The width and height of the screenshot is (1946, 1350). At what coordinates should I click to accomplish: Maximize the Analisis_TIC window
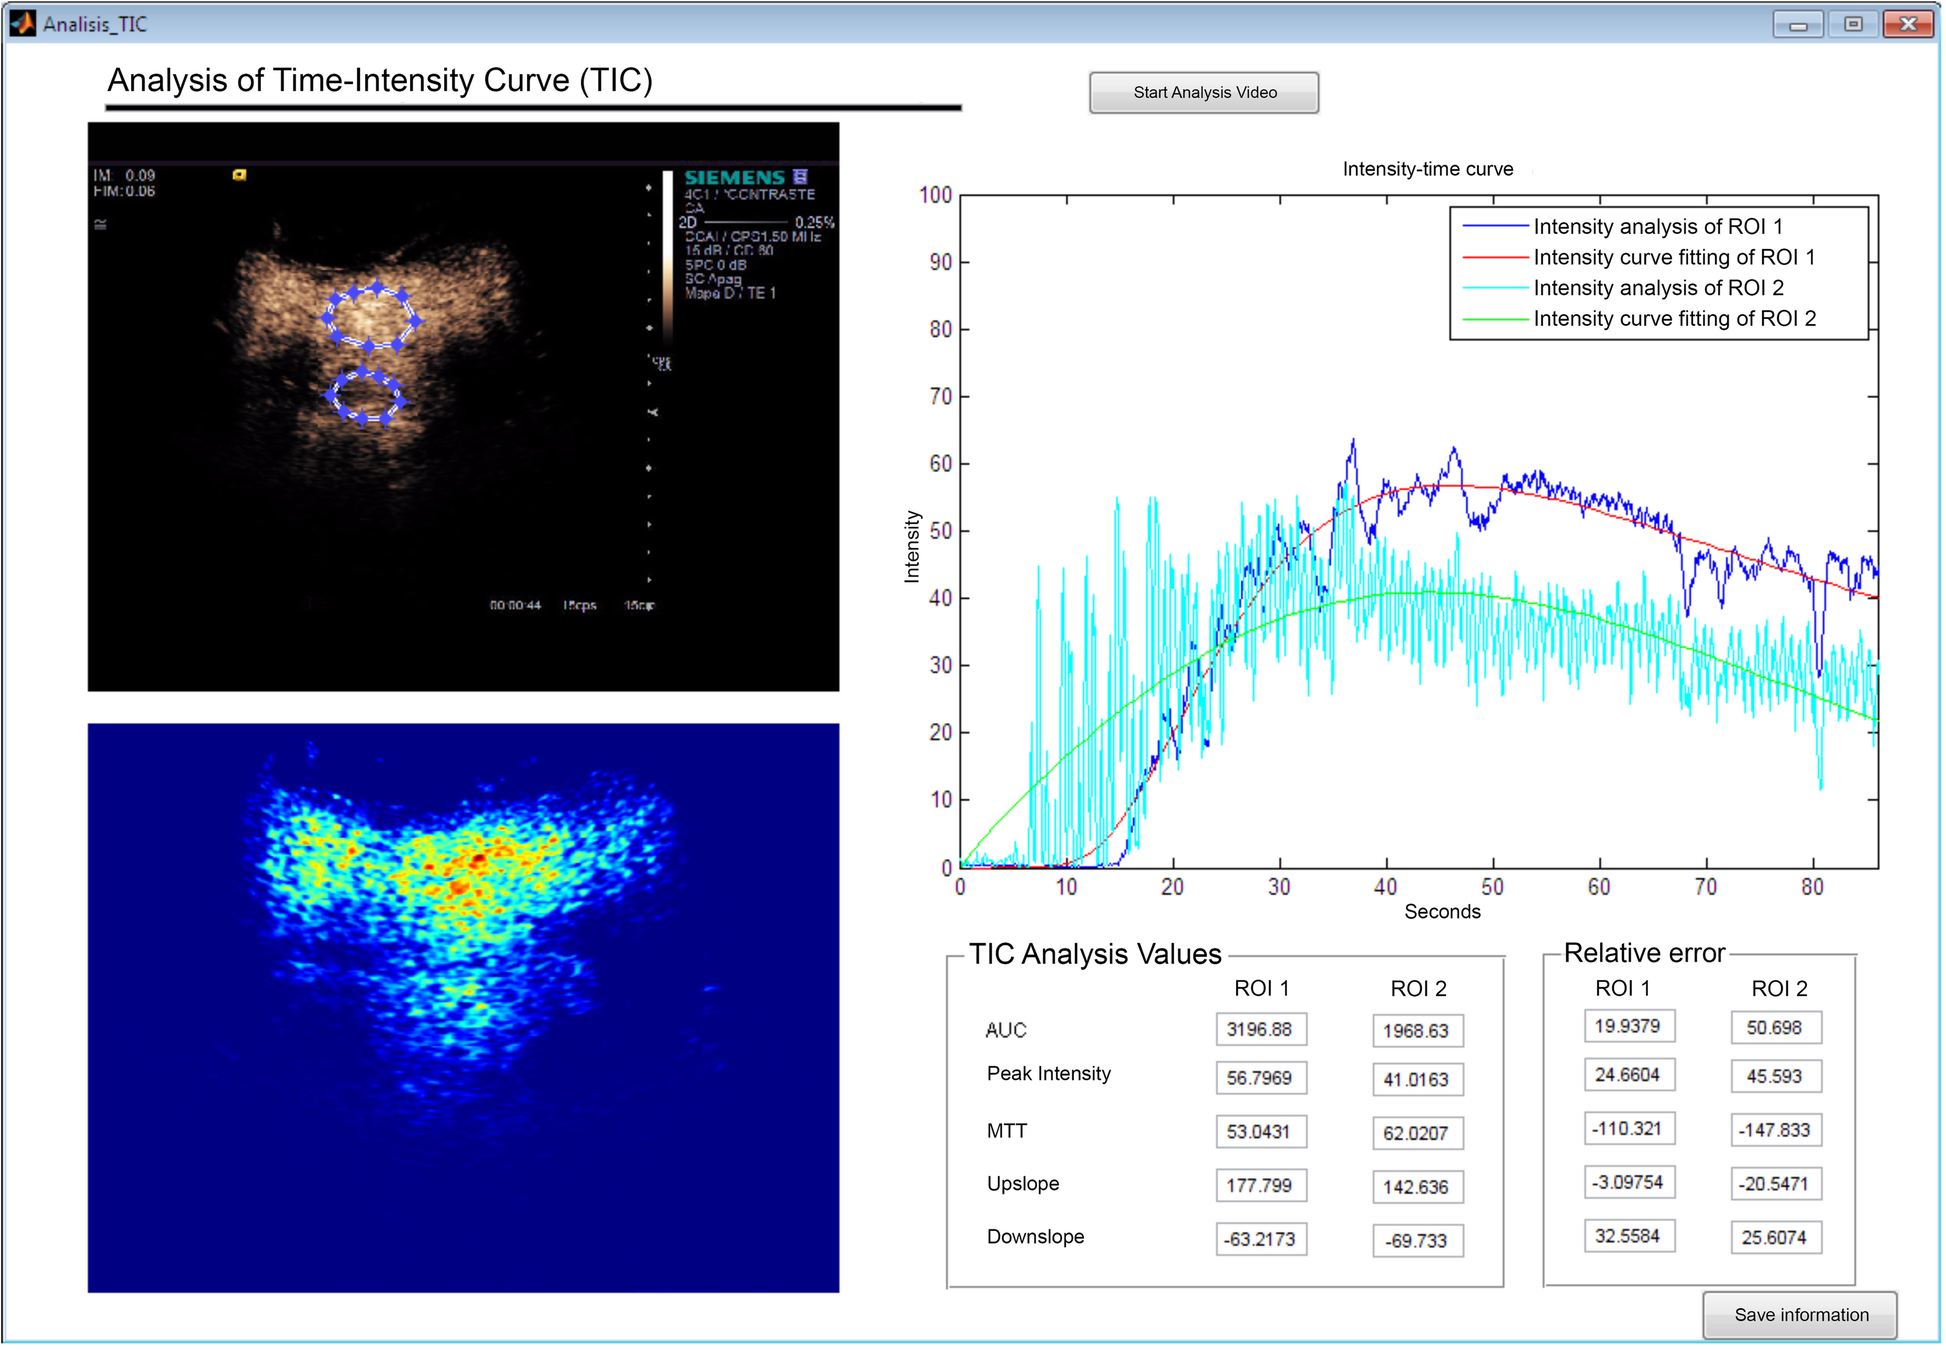1853,24
